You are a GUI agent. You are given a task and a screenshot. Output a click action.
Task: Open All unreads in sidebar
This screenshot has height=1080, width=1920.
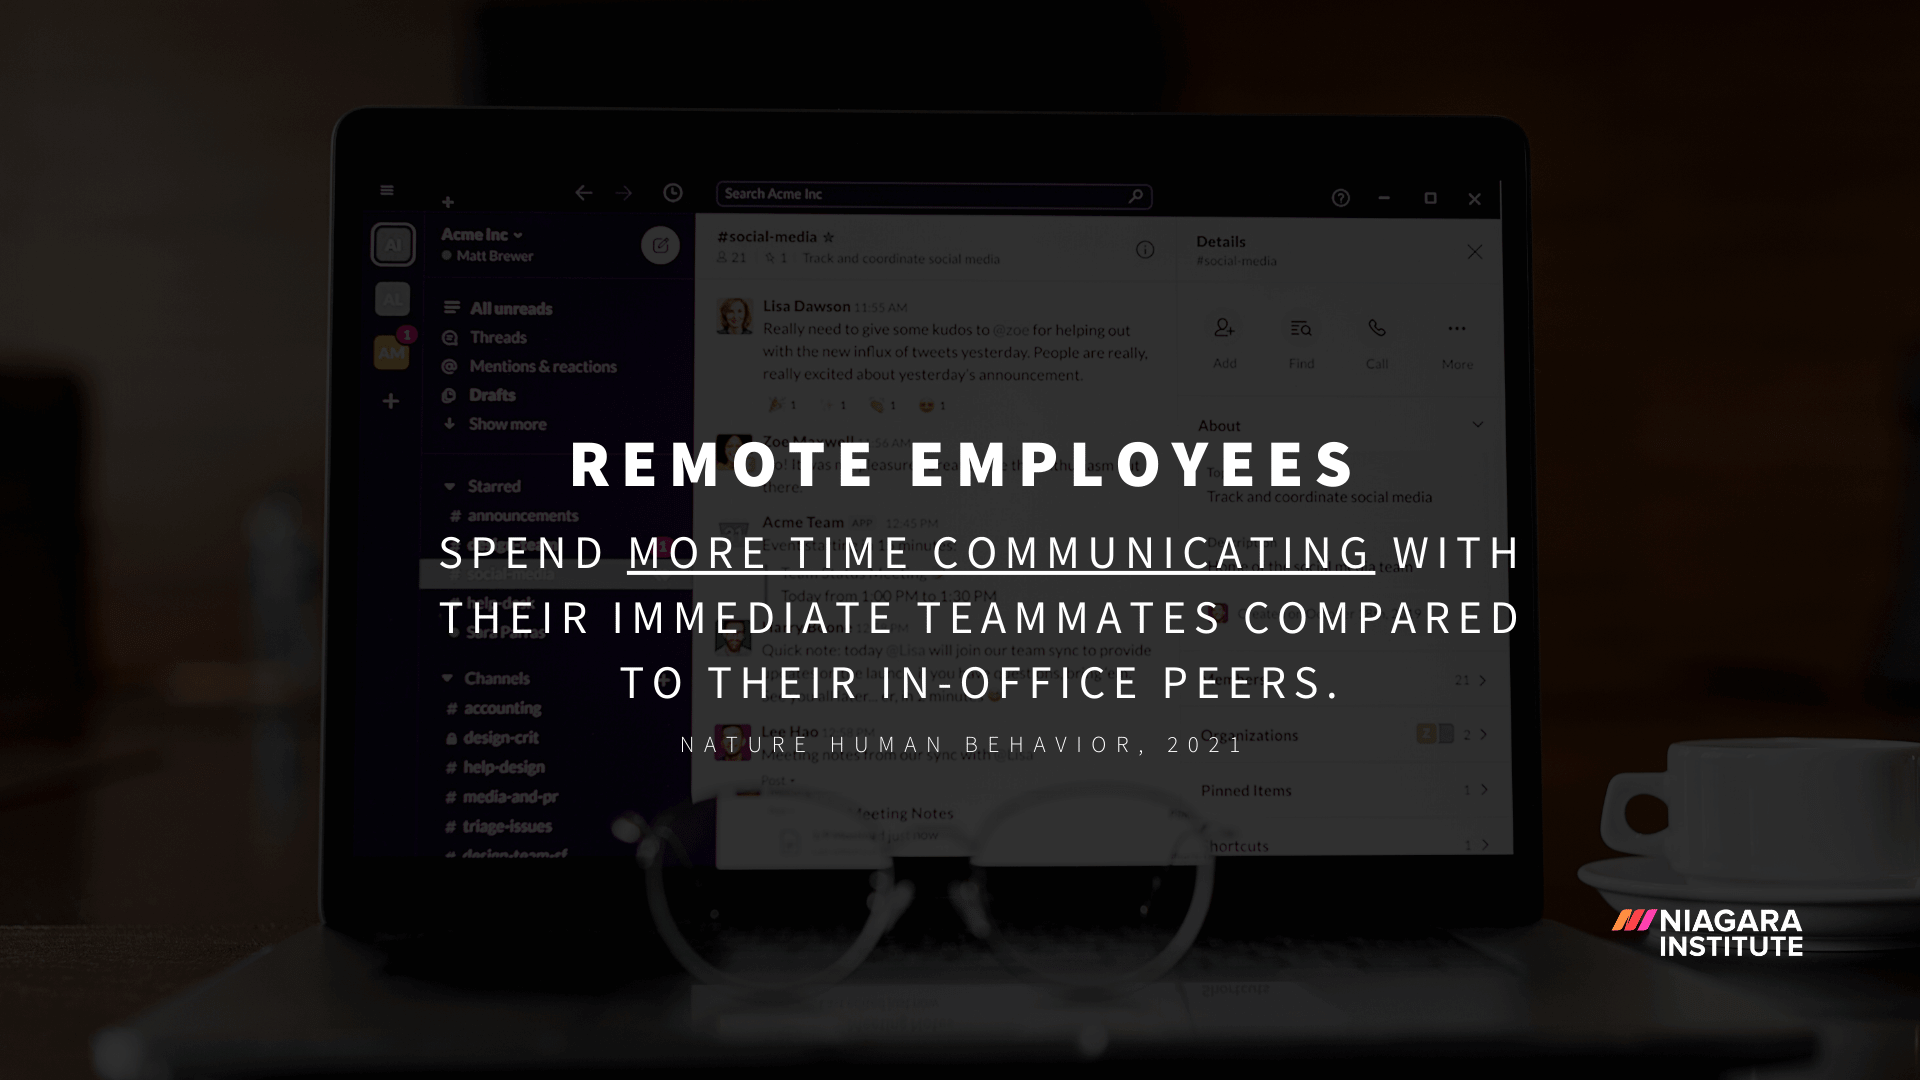coord(510,307)
